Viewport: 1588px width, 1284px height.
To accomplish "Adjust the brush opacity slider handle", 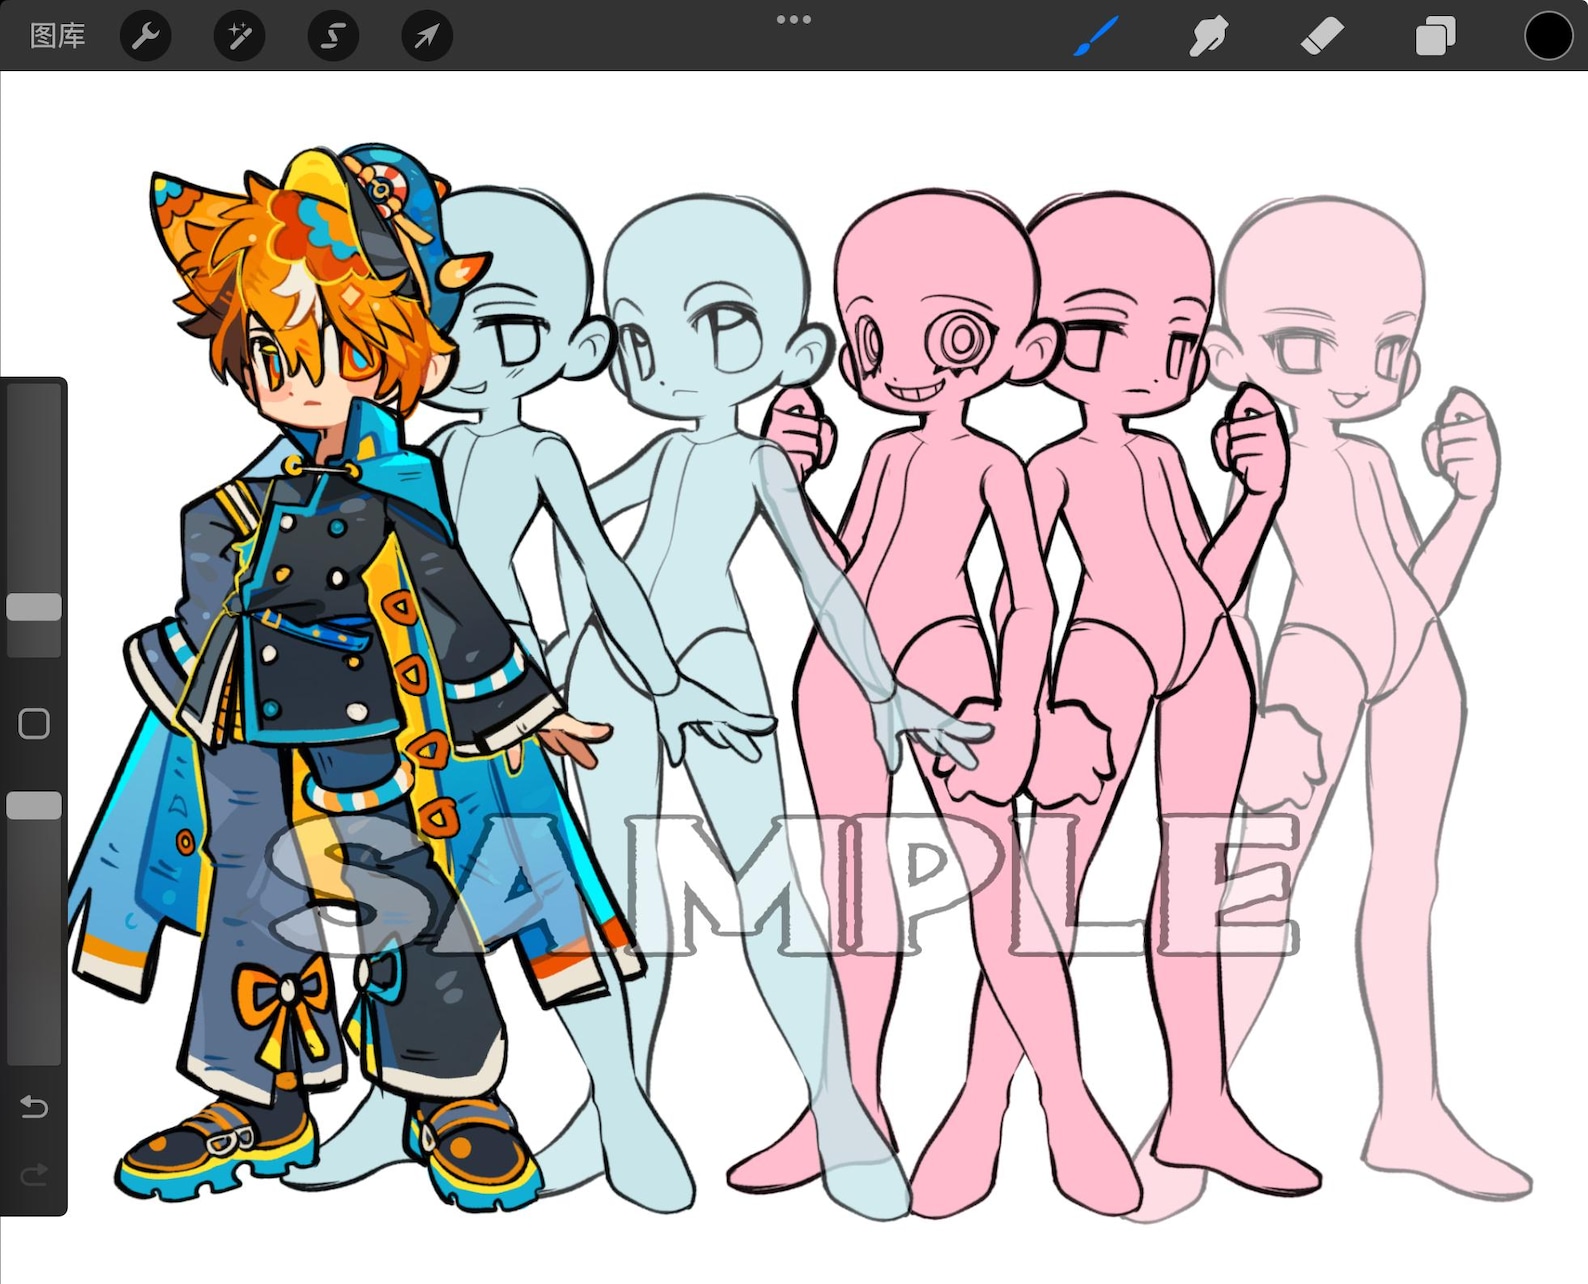I will [x=34, y=805].
